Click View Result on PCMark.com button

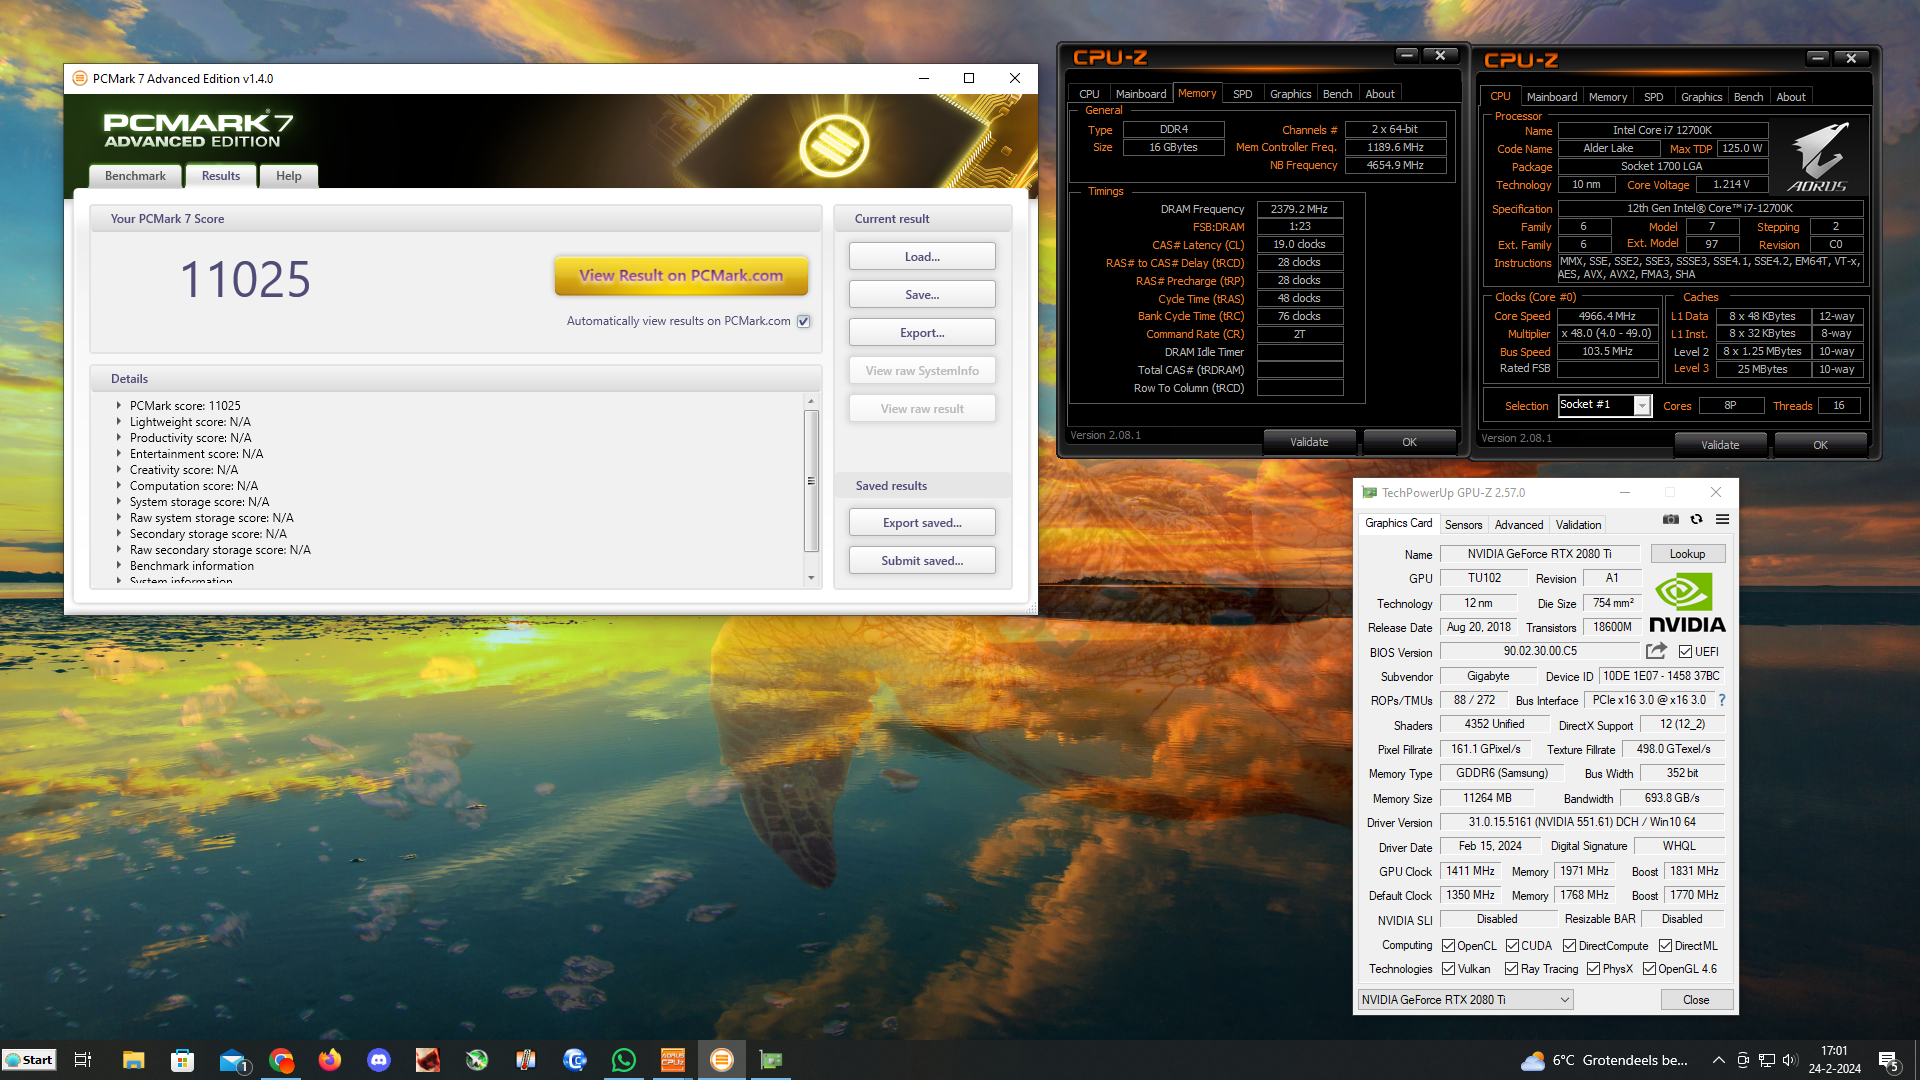tap(681, 276)
